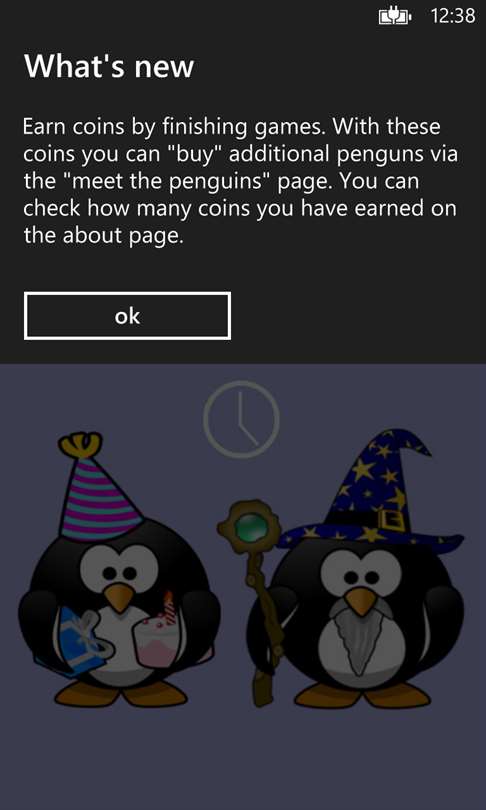Tap the 12:38 clock in status bar
Screen dimensions: 486x810
pos(452,16)
